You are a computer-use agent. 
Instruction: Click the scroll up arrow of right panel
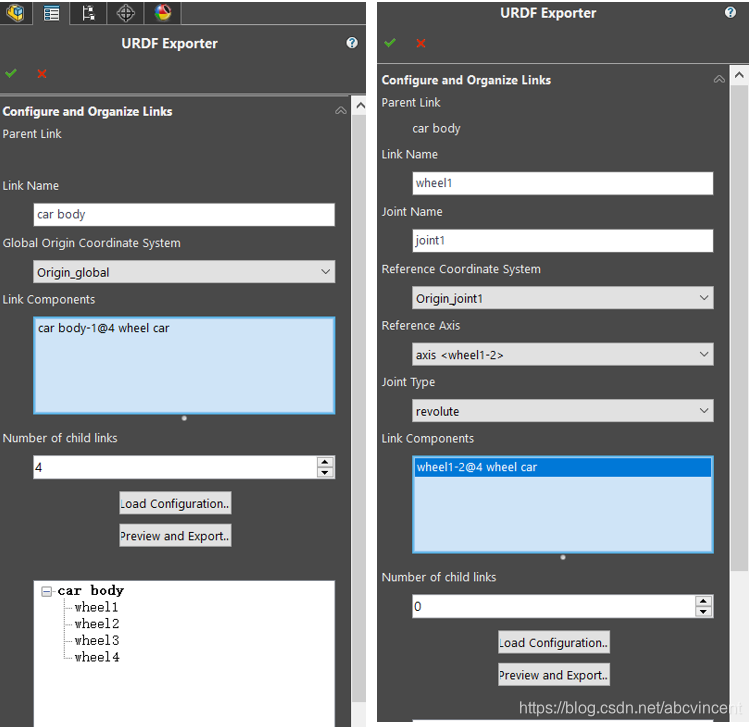coord(739,75)
